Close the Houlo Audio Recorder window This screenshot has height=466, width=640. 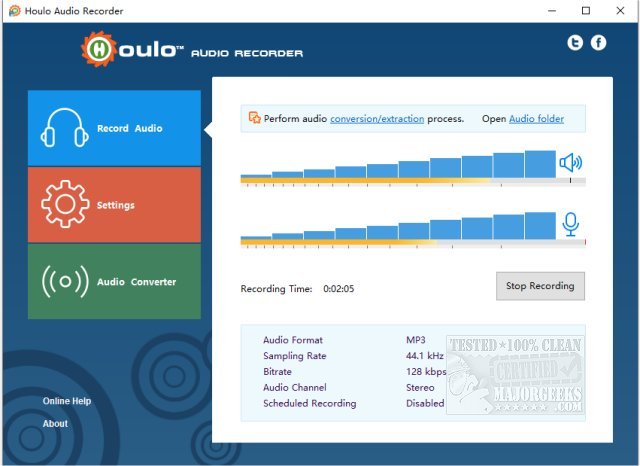620,11
